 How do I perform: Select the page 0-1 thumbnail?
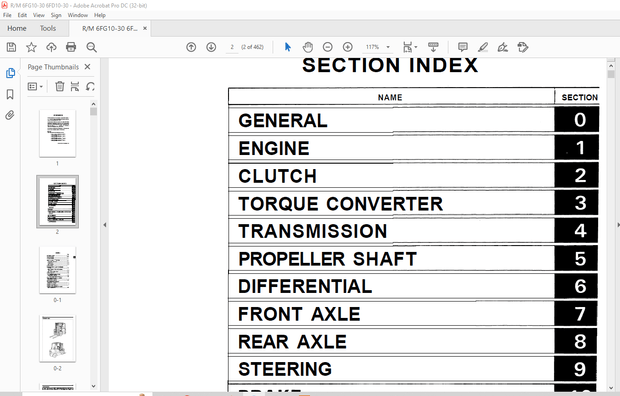pos(57,270)
